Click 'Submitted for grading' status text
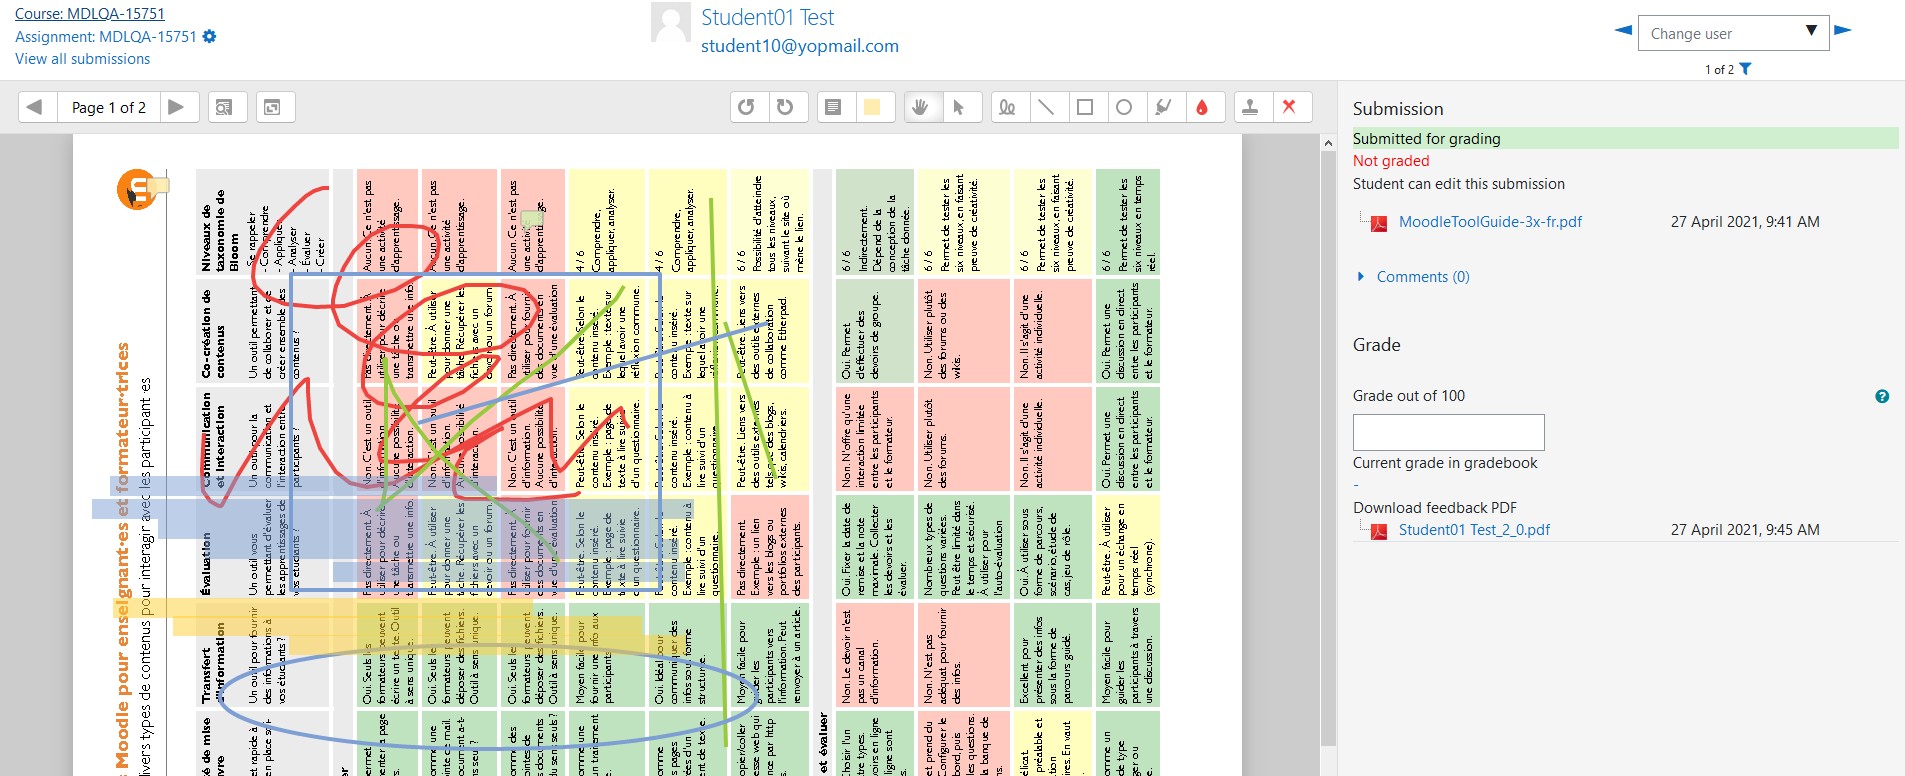 1427,139
